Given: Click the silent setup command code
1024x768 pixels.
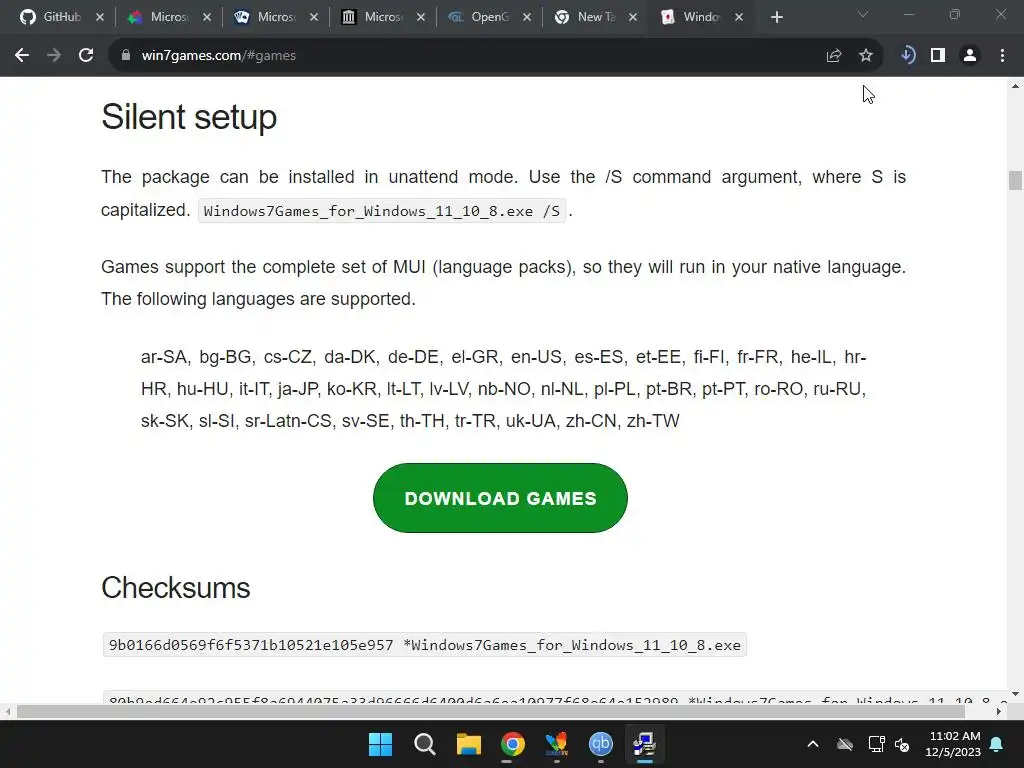Looking at the screenshot, I should click(382, 211).
